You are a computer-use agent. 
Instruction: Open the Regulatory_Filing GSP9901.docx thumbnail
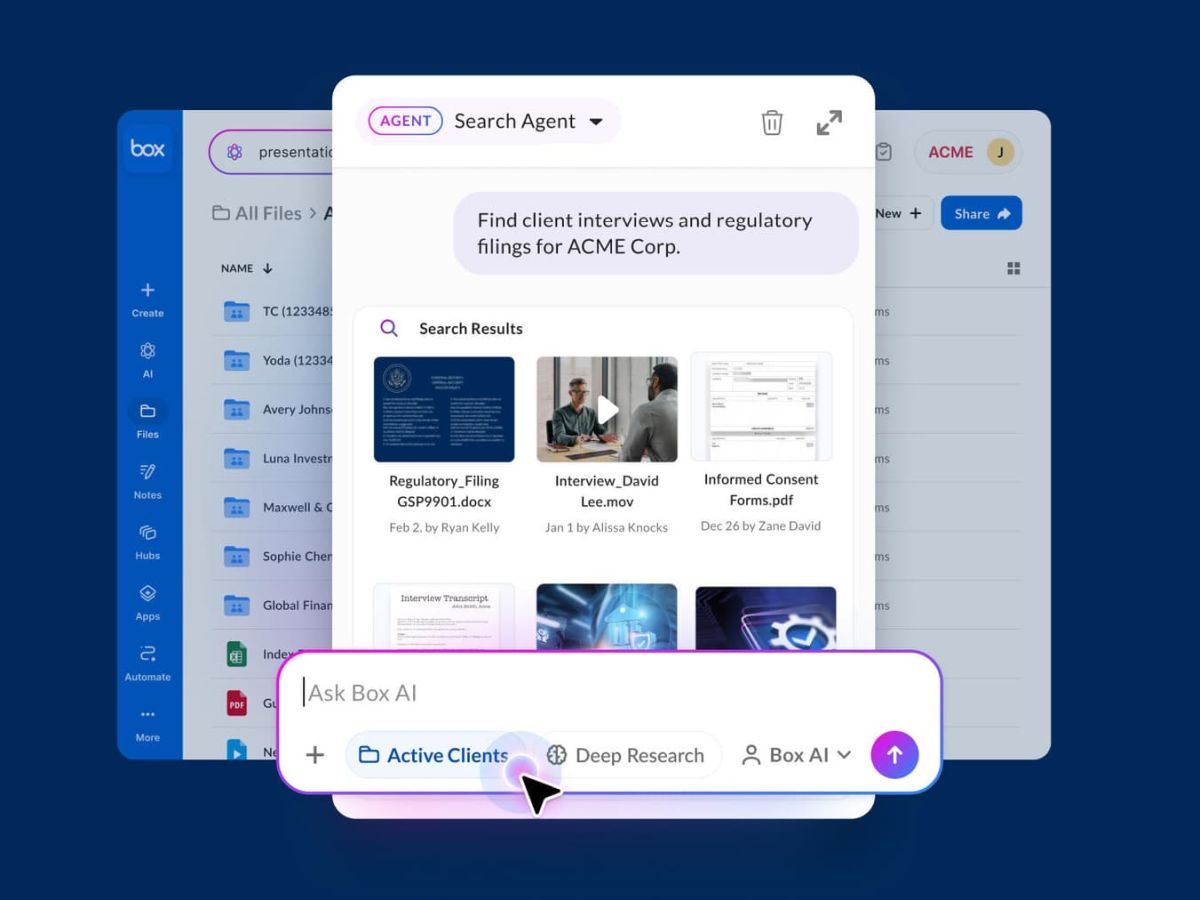click(444, 409)
